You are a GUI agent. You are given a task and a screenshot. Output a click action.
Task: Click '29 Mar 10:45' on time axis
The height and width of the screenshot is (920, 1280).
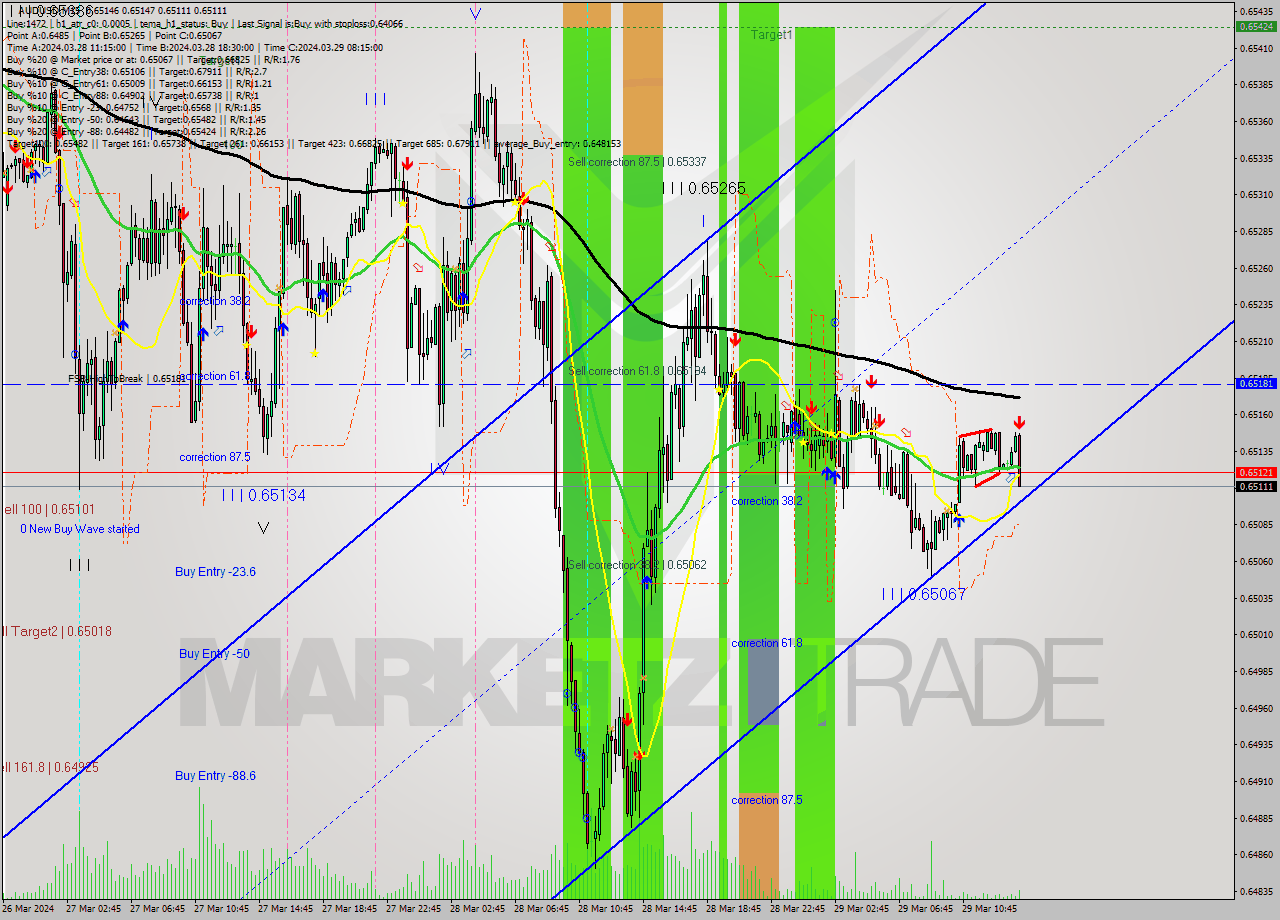[989, 909]
